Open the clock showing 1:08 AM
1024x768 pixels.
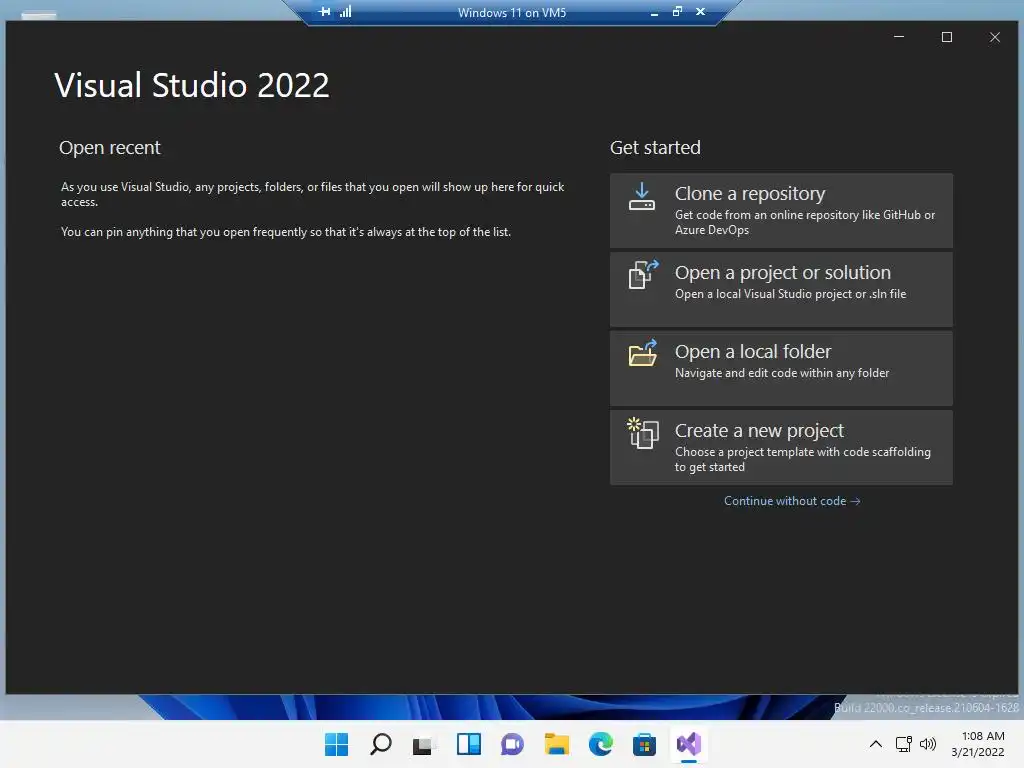[x=983, y=736]
